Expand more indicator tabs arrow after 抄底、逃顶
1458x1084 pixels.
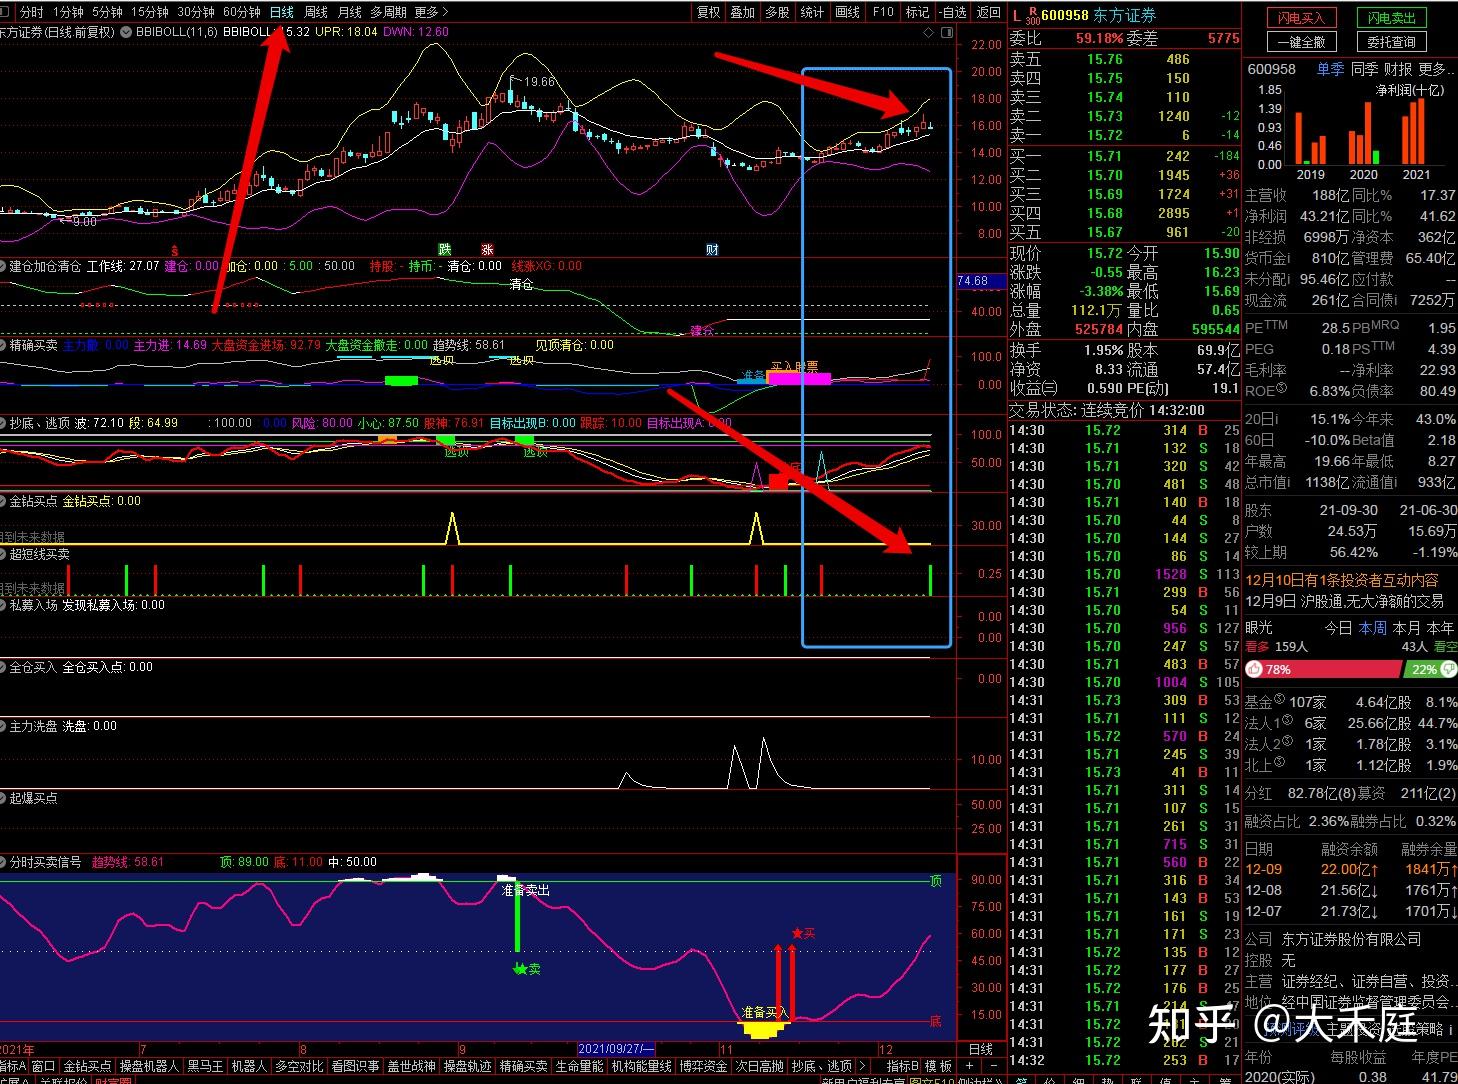(x=861, y=1066)
